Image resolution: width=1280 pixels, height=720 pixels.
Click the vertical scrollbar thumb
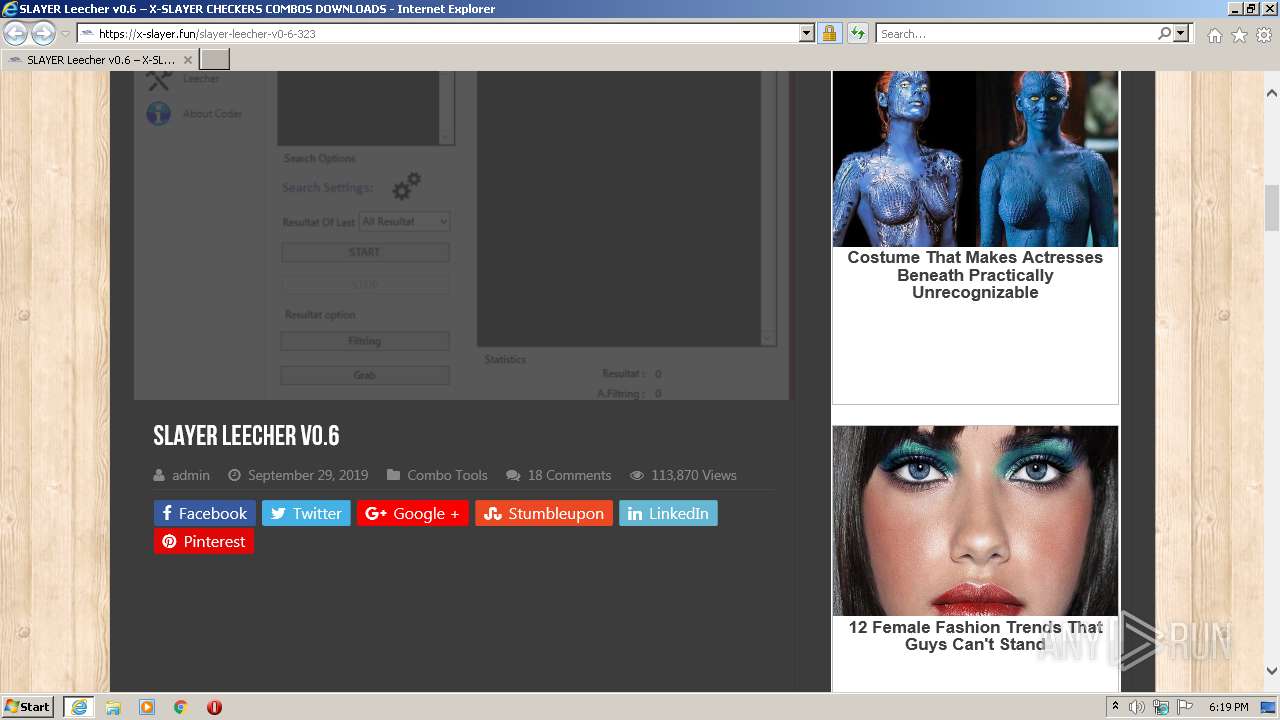1272,208
